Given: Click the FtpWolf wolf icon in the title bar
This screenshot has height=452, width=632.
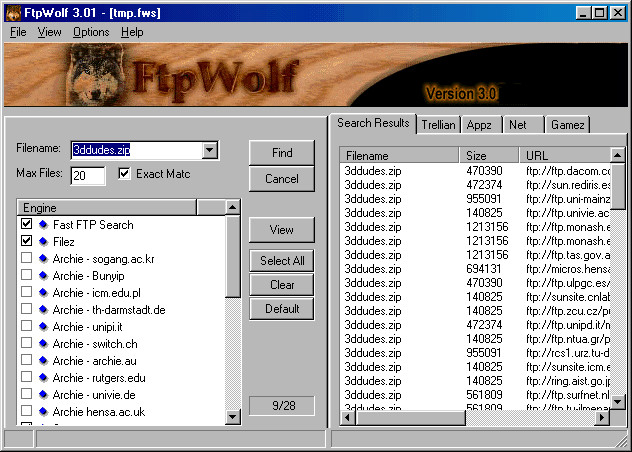Looking at the screenshot, I should 13,13.
